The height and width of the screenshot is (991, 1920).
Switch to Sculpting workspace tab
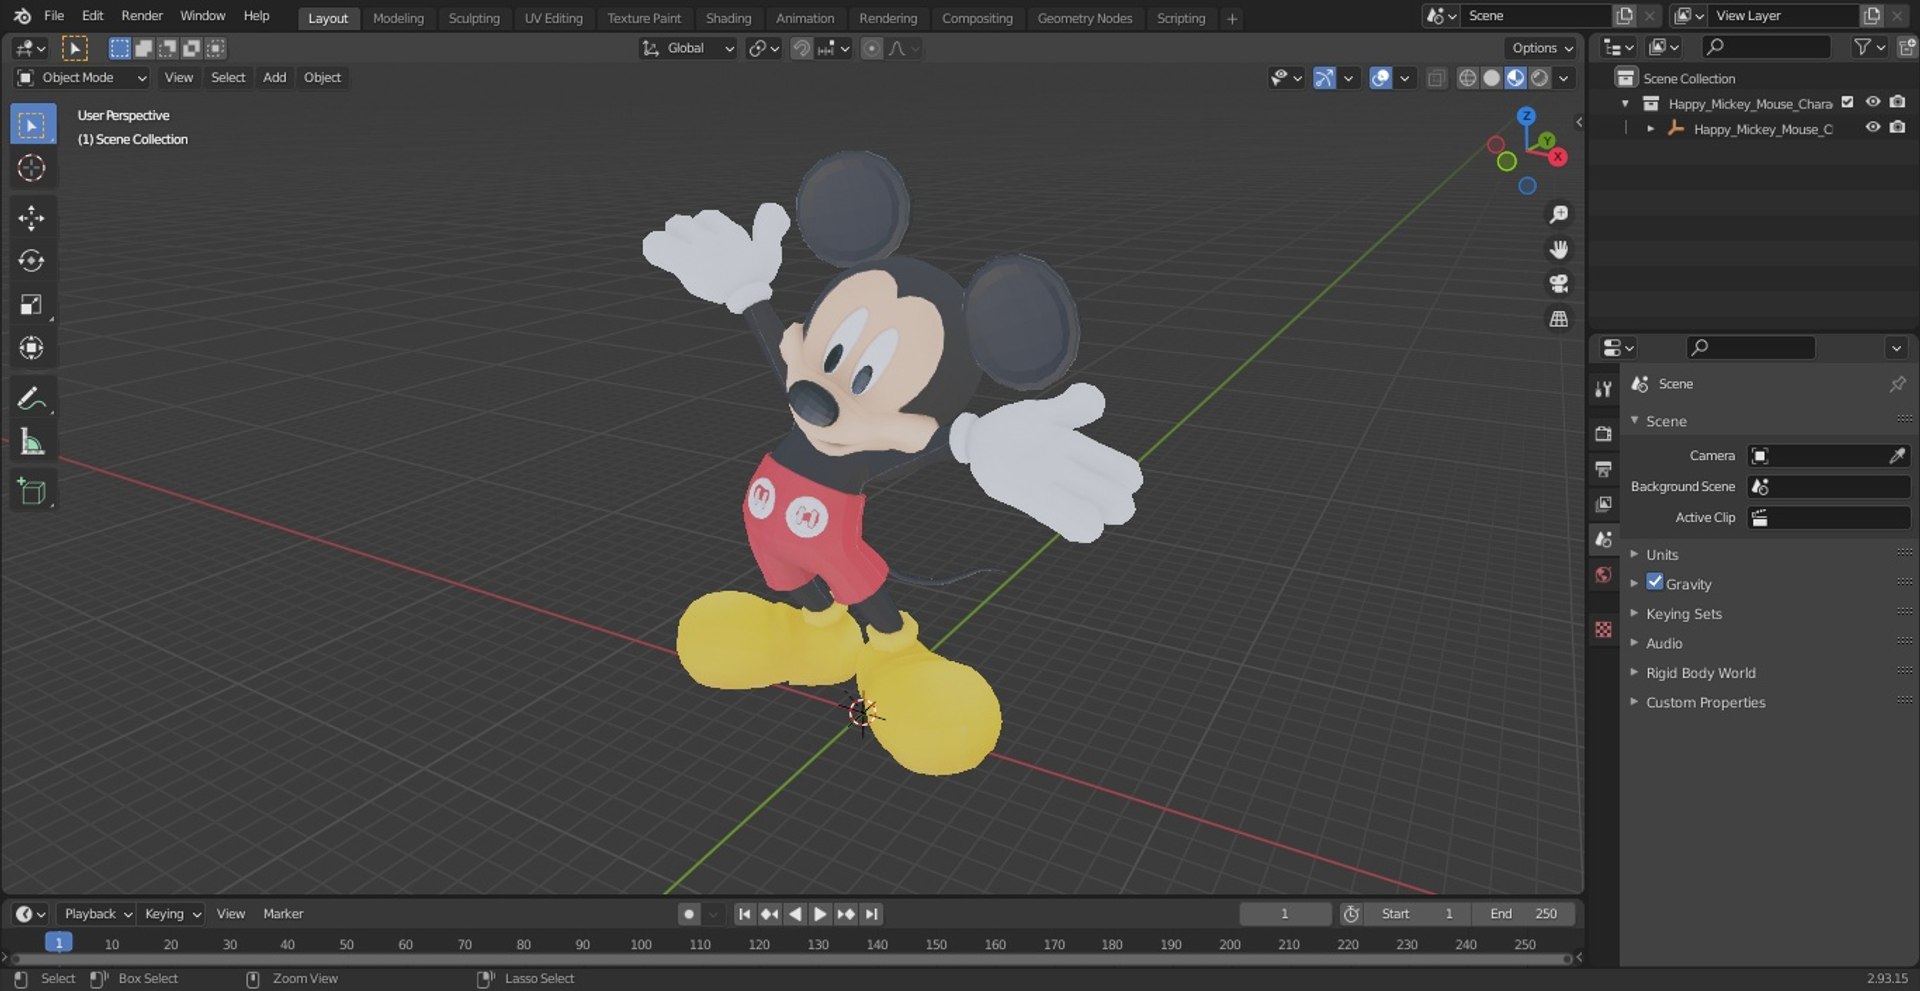474,18
